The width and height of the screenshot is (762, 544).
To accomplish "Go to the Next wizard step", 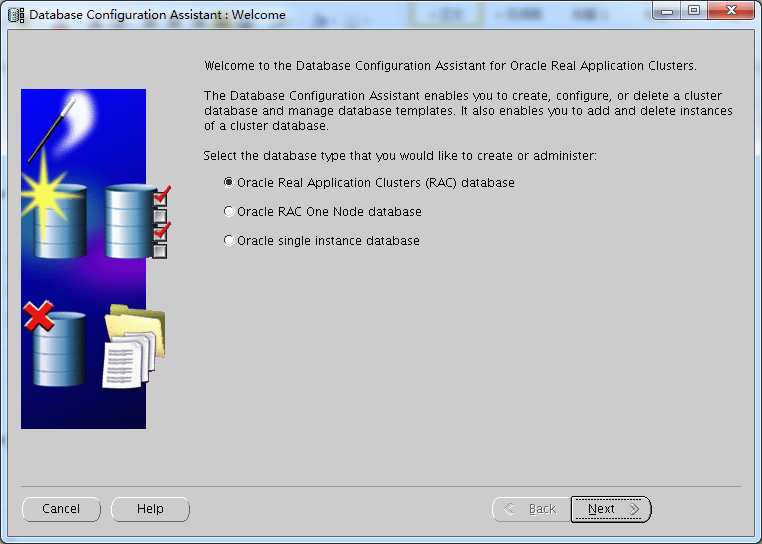I will point(611,509).
